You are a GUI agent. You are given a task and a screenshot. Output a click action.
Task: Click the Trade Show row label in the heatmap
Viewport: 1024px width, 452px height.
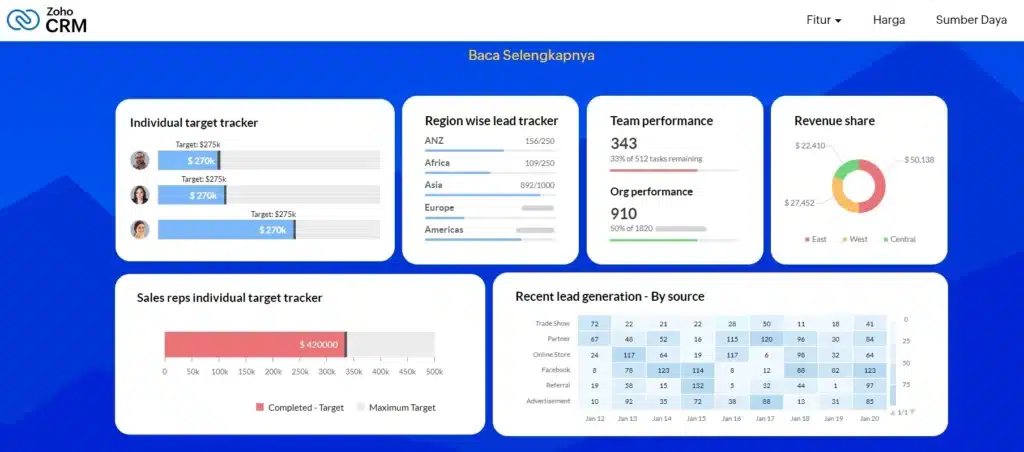pos(552,324)
